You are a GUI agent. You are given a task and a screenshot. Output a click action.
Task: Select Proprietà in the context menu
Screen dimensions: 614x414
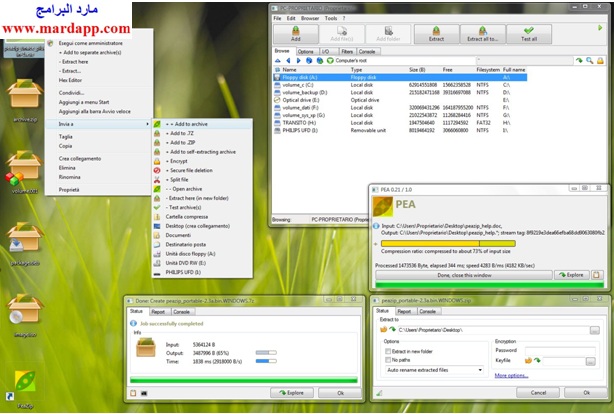[x=98, y=190]
